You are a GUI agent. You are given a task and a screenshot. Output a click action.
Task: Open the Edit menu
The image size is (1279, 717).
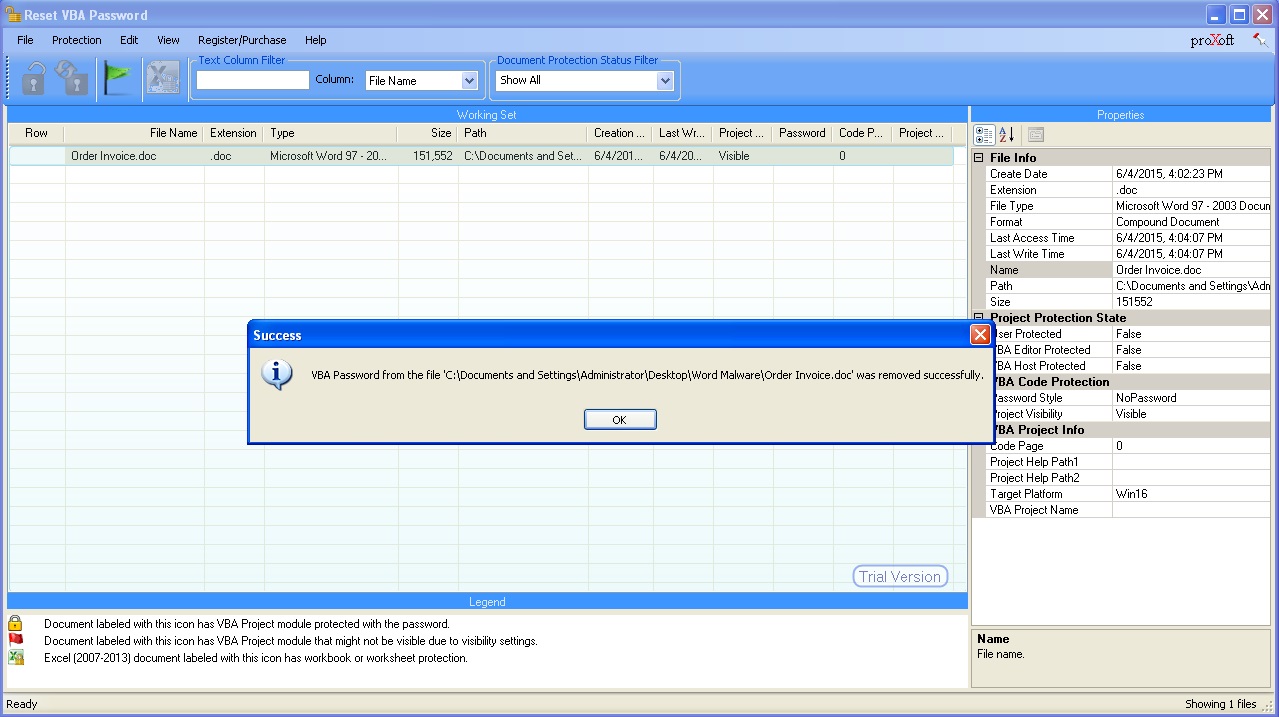[x=129, y=40]
